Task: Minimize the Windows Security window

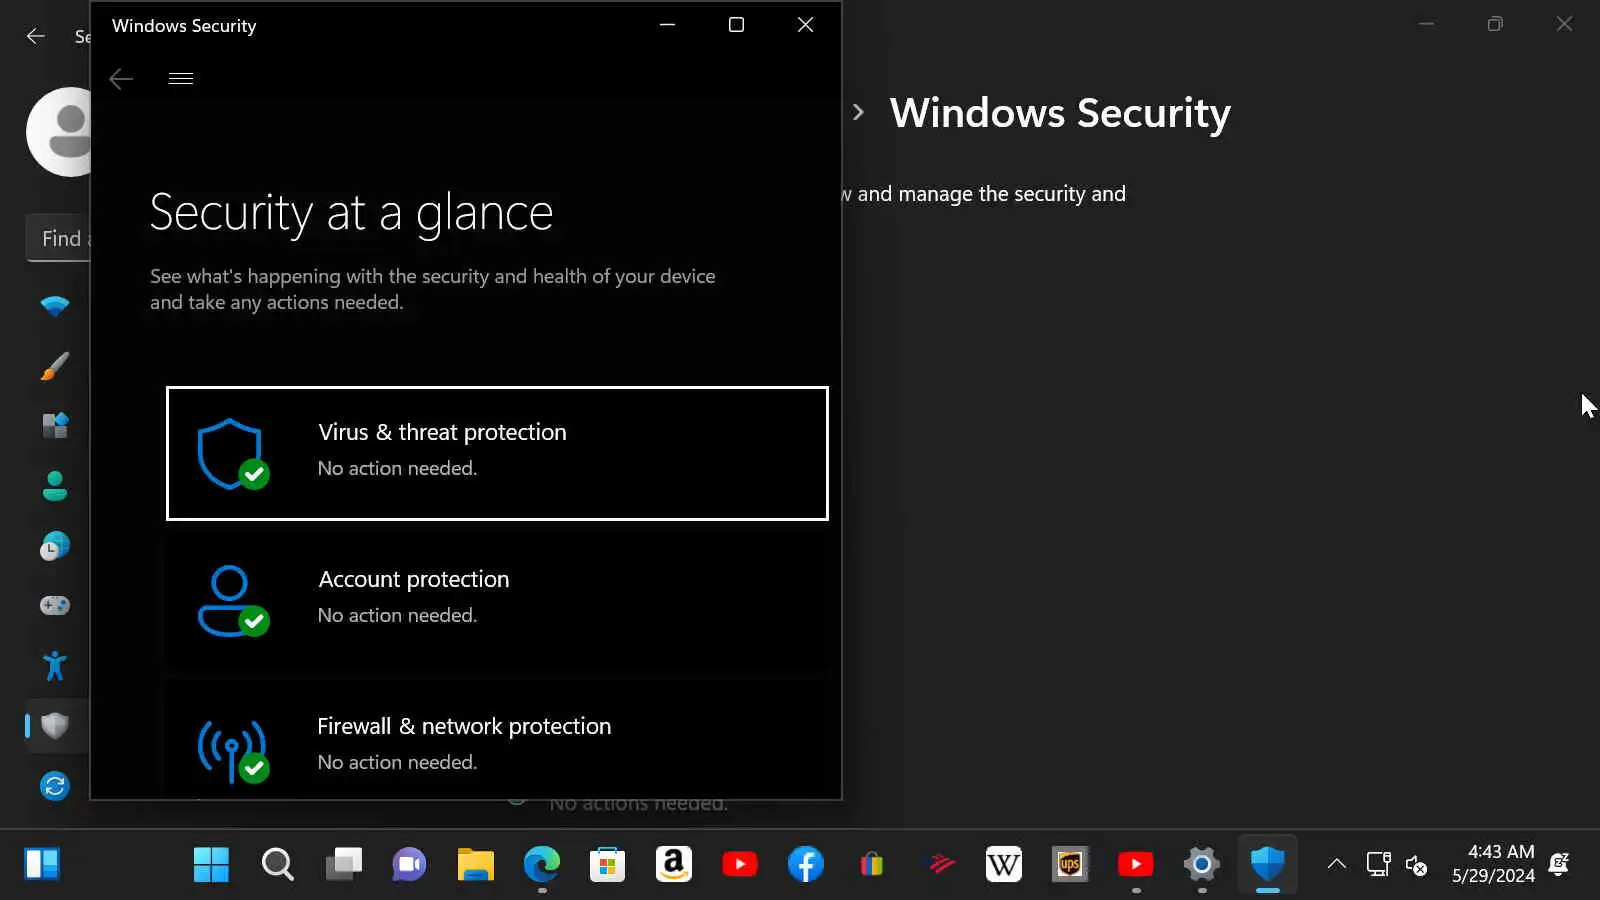Action: [667, 25]
